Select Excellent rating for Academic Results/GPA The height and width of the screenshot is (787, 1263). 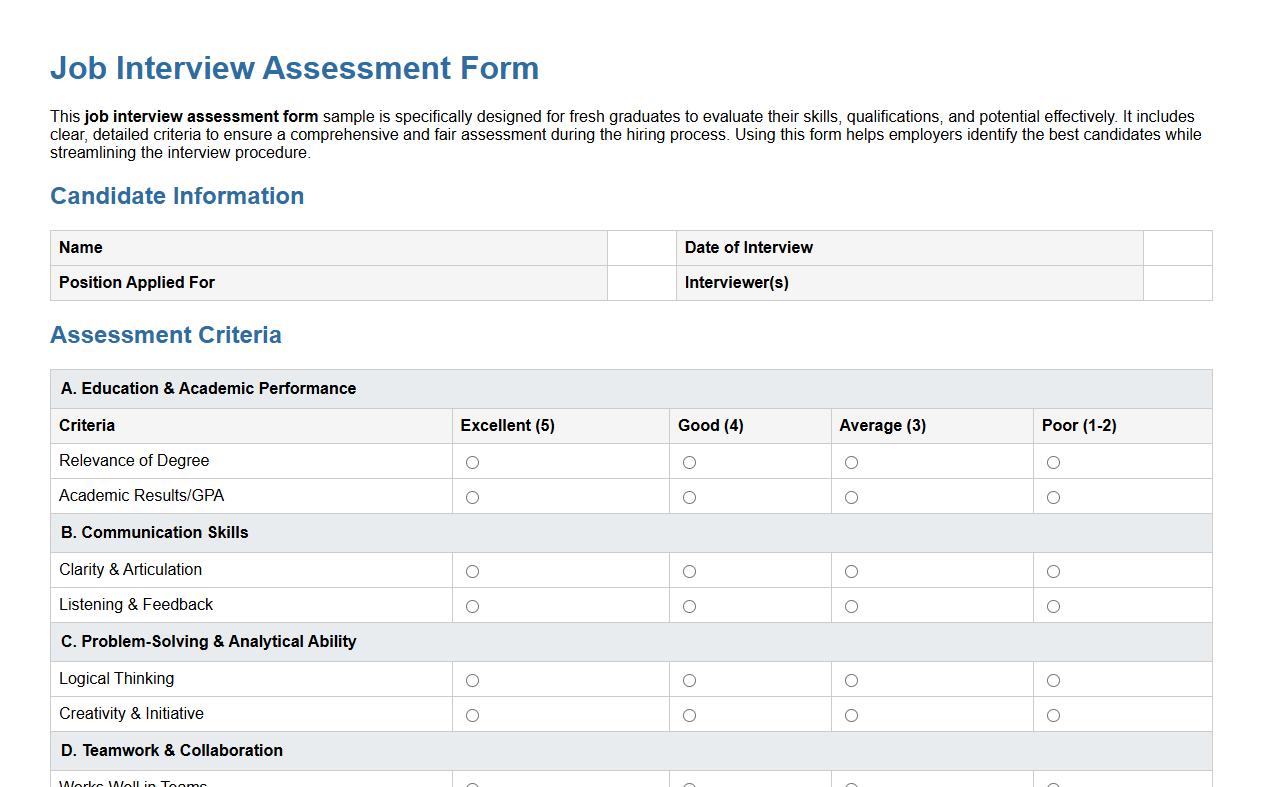click(472, 496)
